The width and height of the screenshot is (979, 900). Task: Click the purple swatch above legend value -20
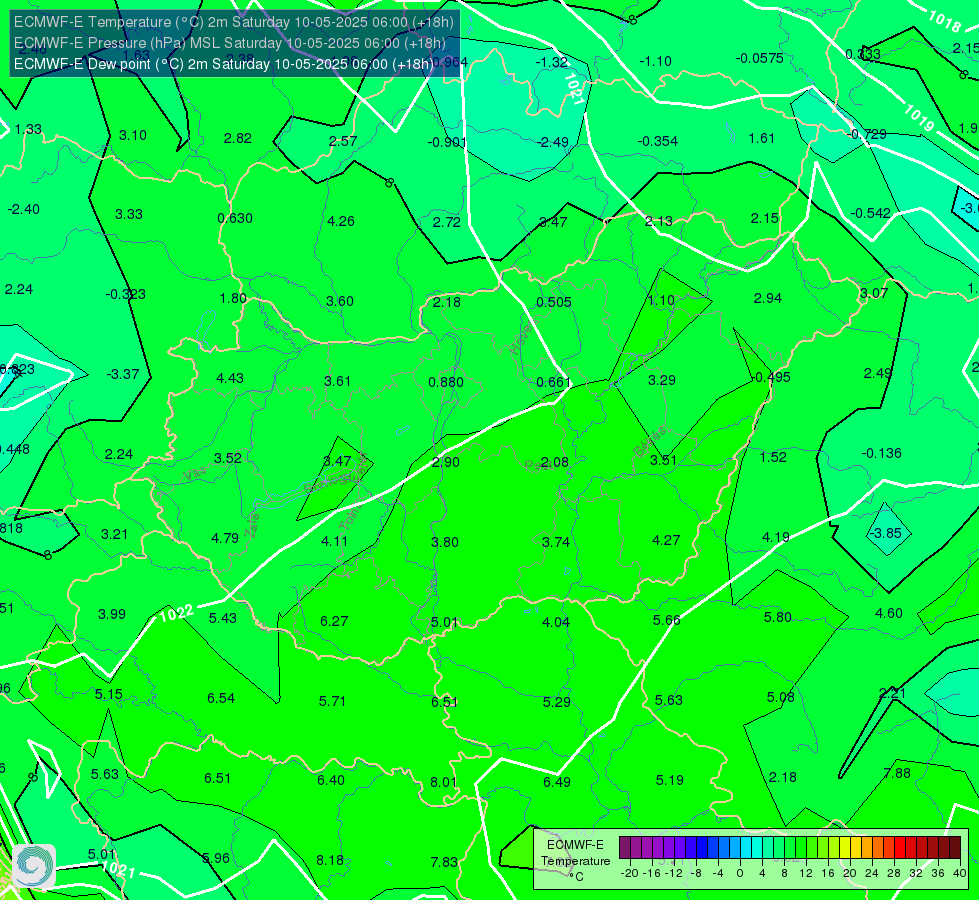(x=625, y=848)
